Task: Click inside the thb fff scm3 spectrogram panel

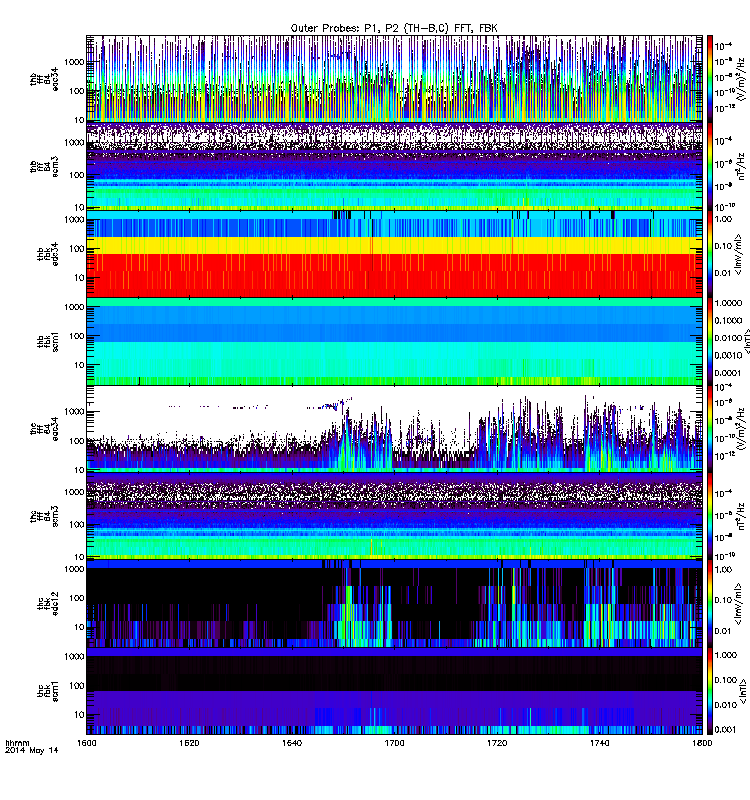Action: tap(394, 167)
